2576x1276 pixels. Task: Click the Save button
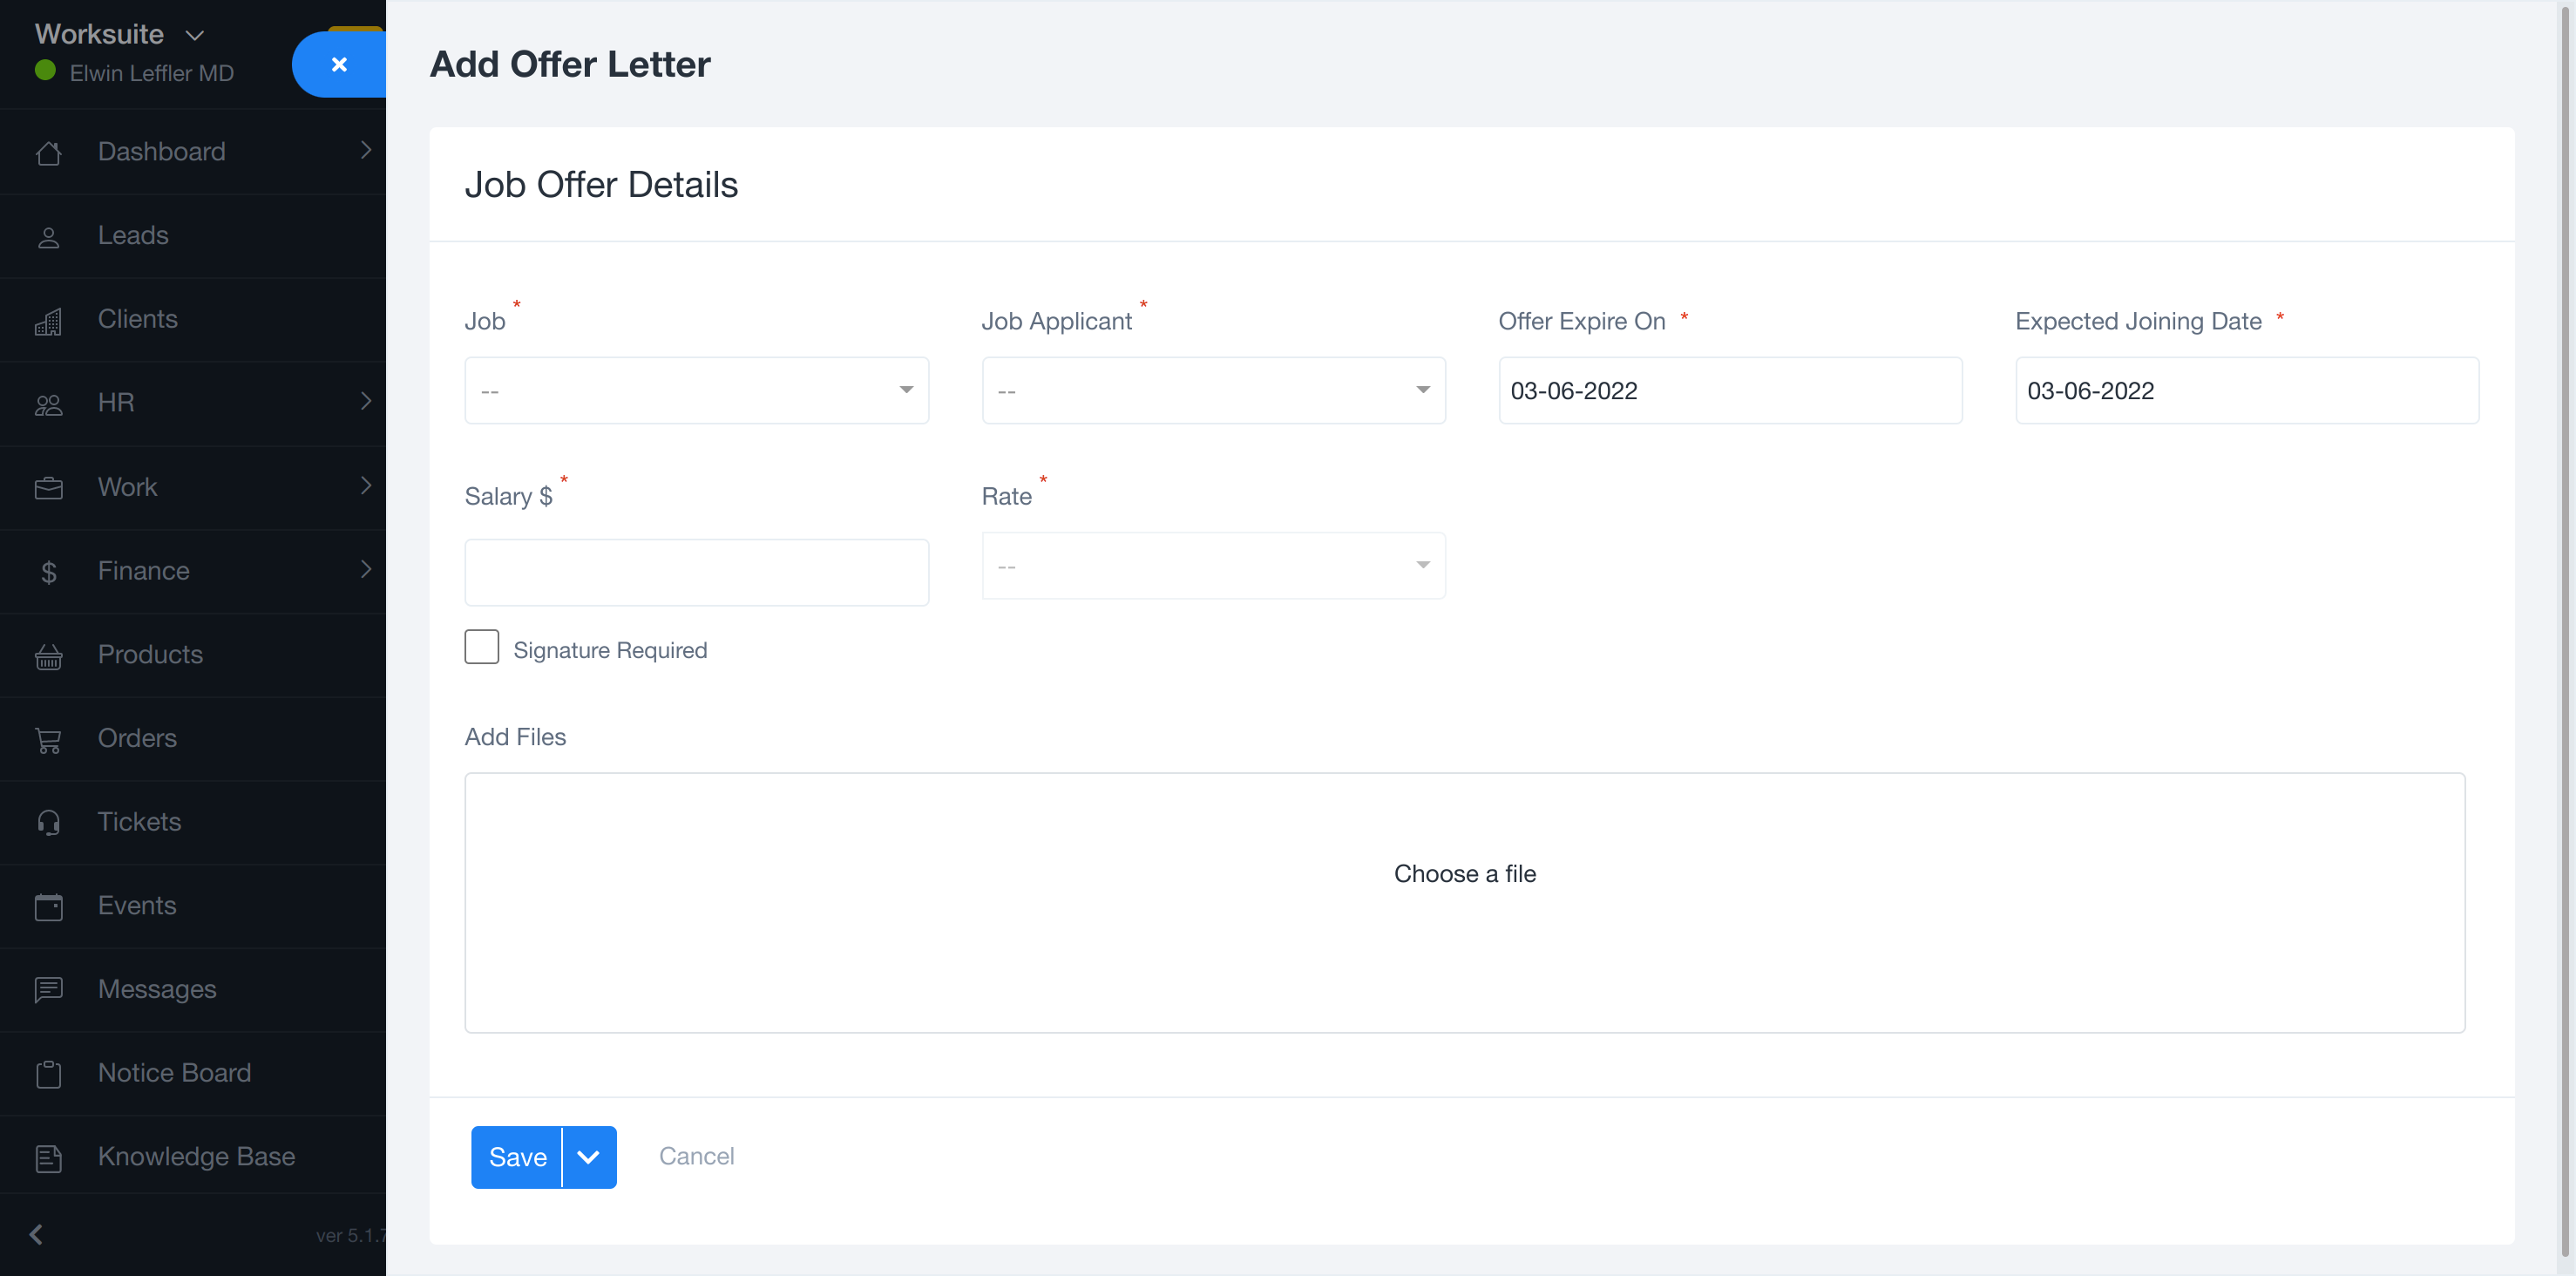click(x=517, y=1157)
